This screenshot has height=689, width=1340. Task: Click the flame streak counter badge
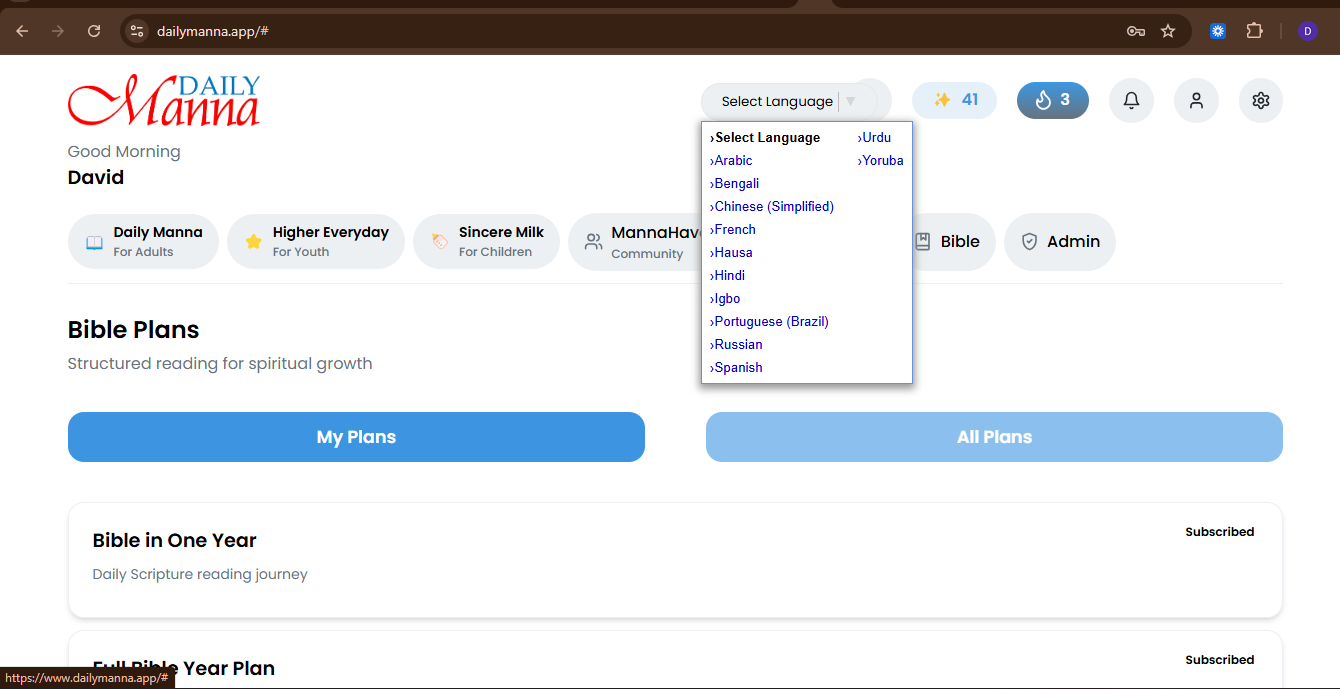pyautogui.click(x=1052, y=100)
